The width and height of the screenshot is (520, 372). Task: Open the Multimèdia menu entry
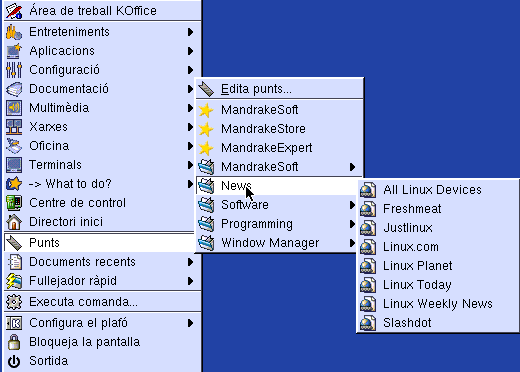[x=100, y=108]
